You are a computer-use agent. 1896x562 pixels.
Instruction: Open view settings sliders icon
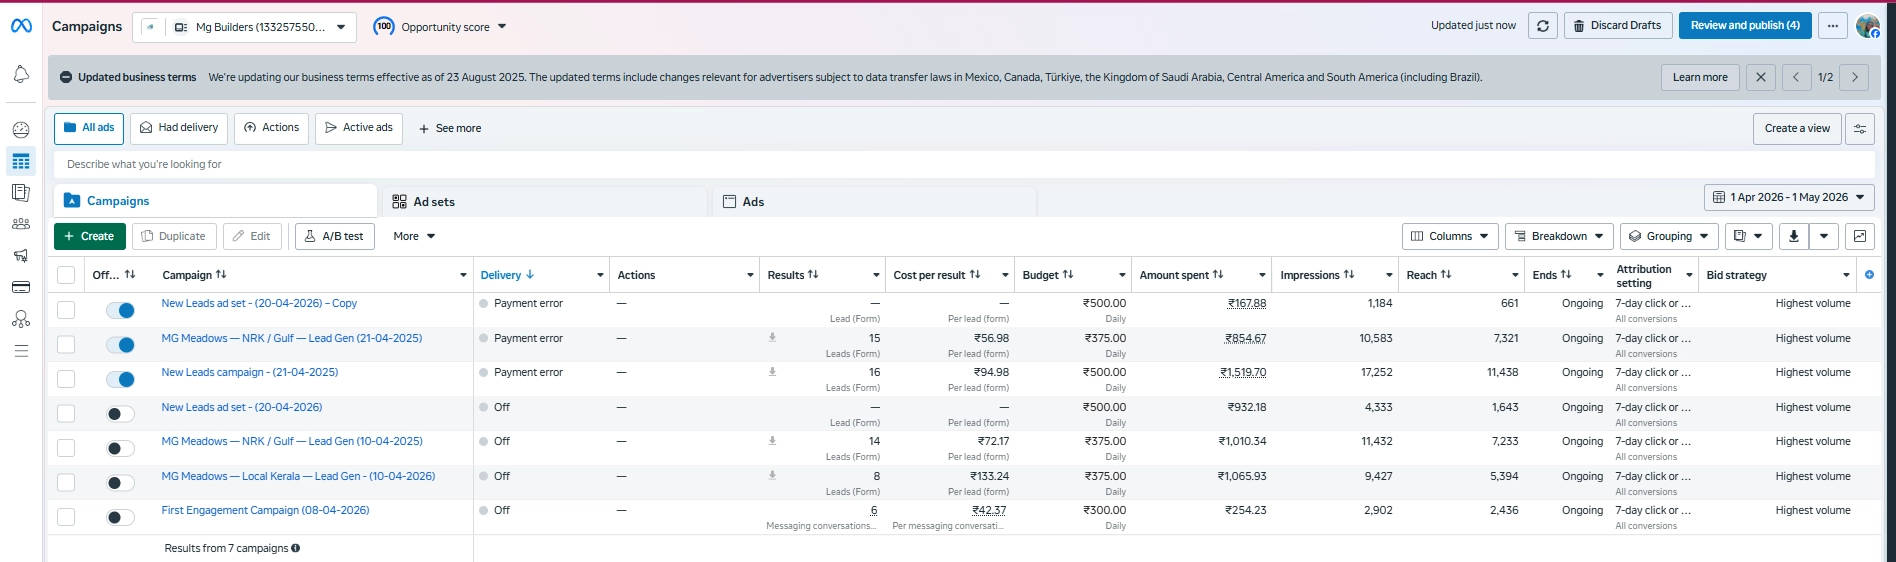(x=1860, y=128)
